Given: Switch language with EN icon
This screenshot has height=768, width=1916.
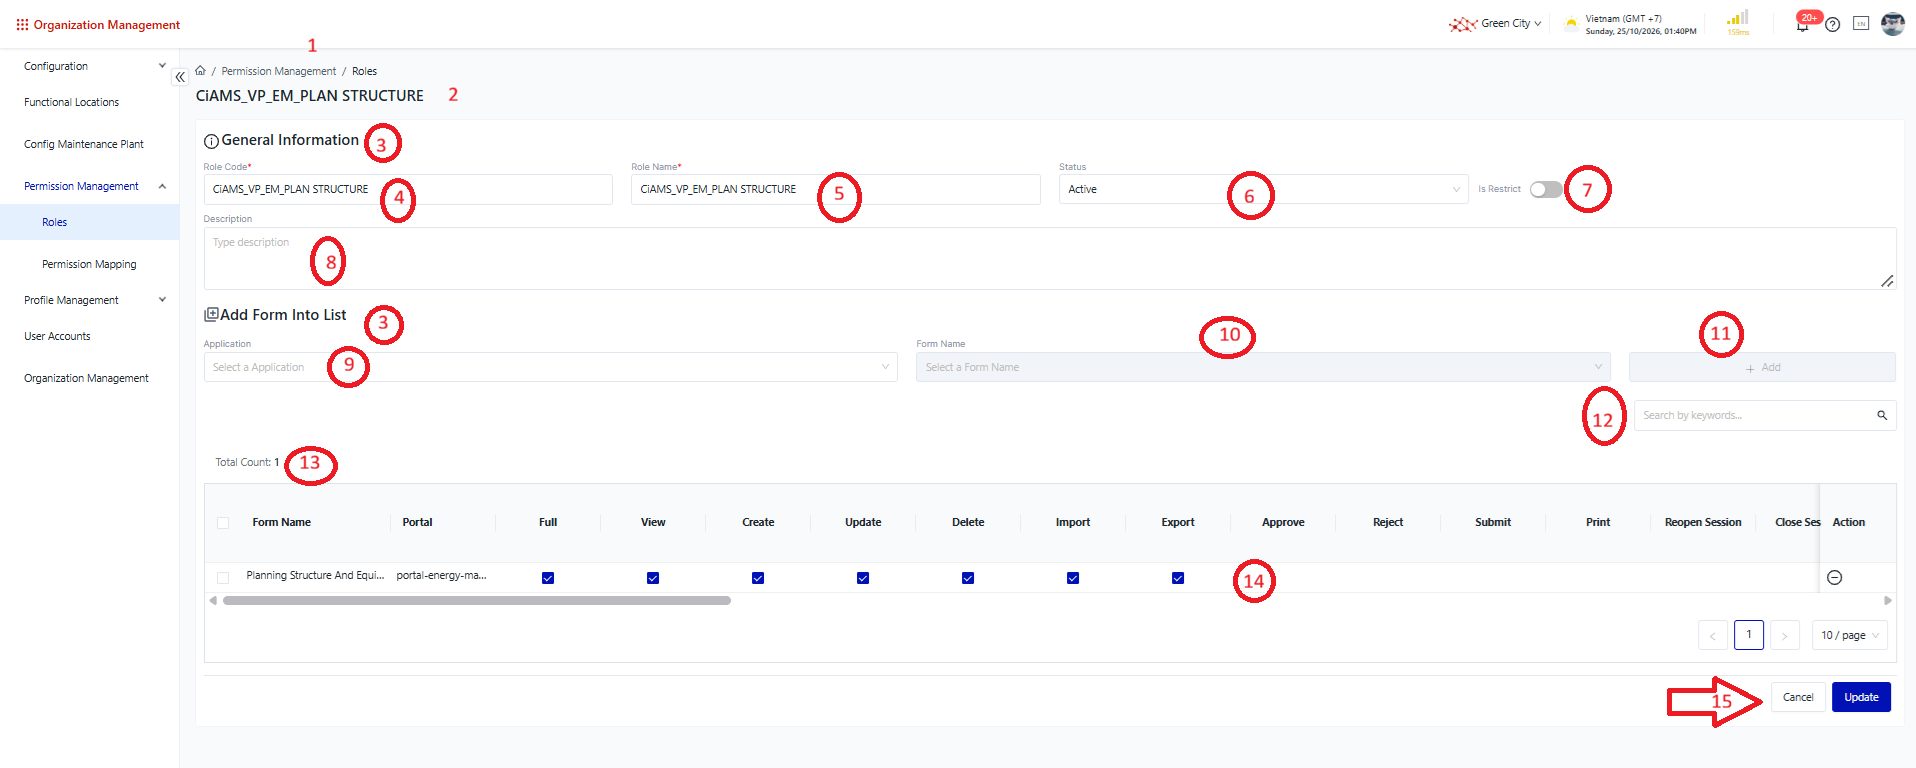Looking at the screenshot, I should click(x=1861, y=24).
